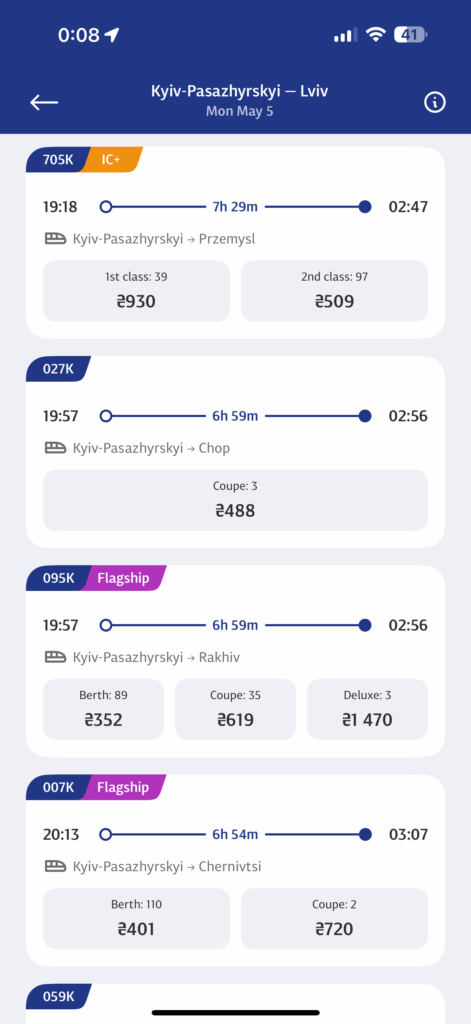Screen dimensions: 471x1024
Task: Select Berth for ₴401 on train 007K
Action: (137, 919)
